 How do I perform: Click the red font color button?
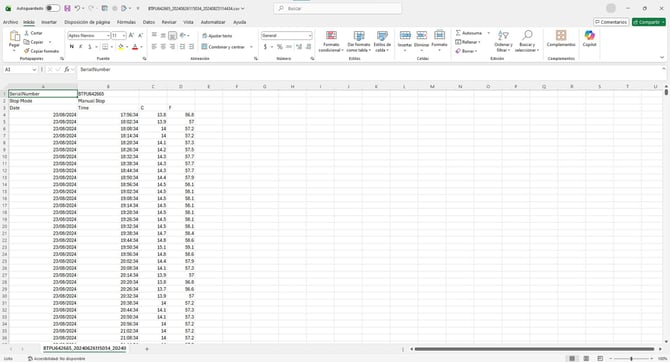coord(135,47)
